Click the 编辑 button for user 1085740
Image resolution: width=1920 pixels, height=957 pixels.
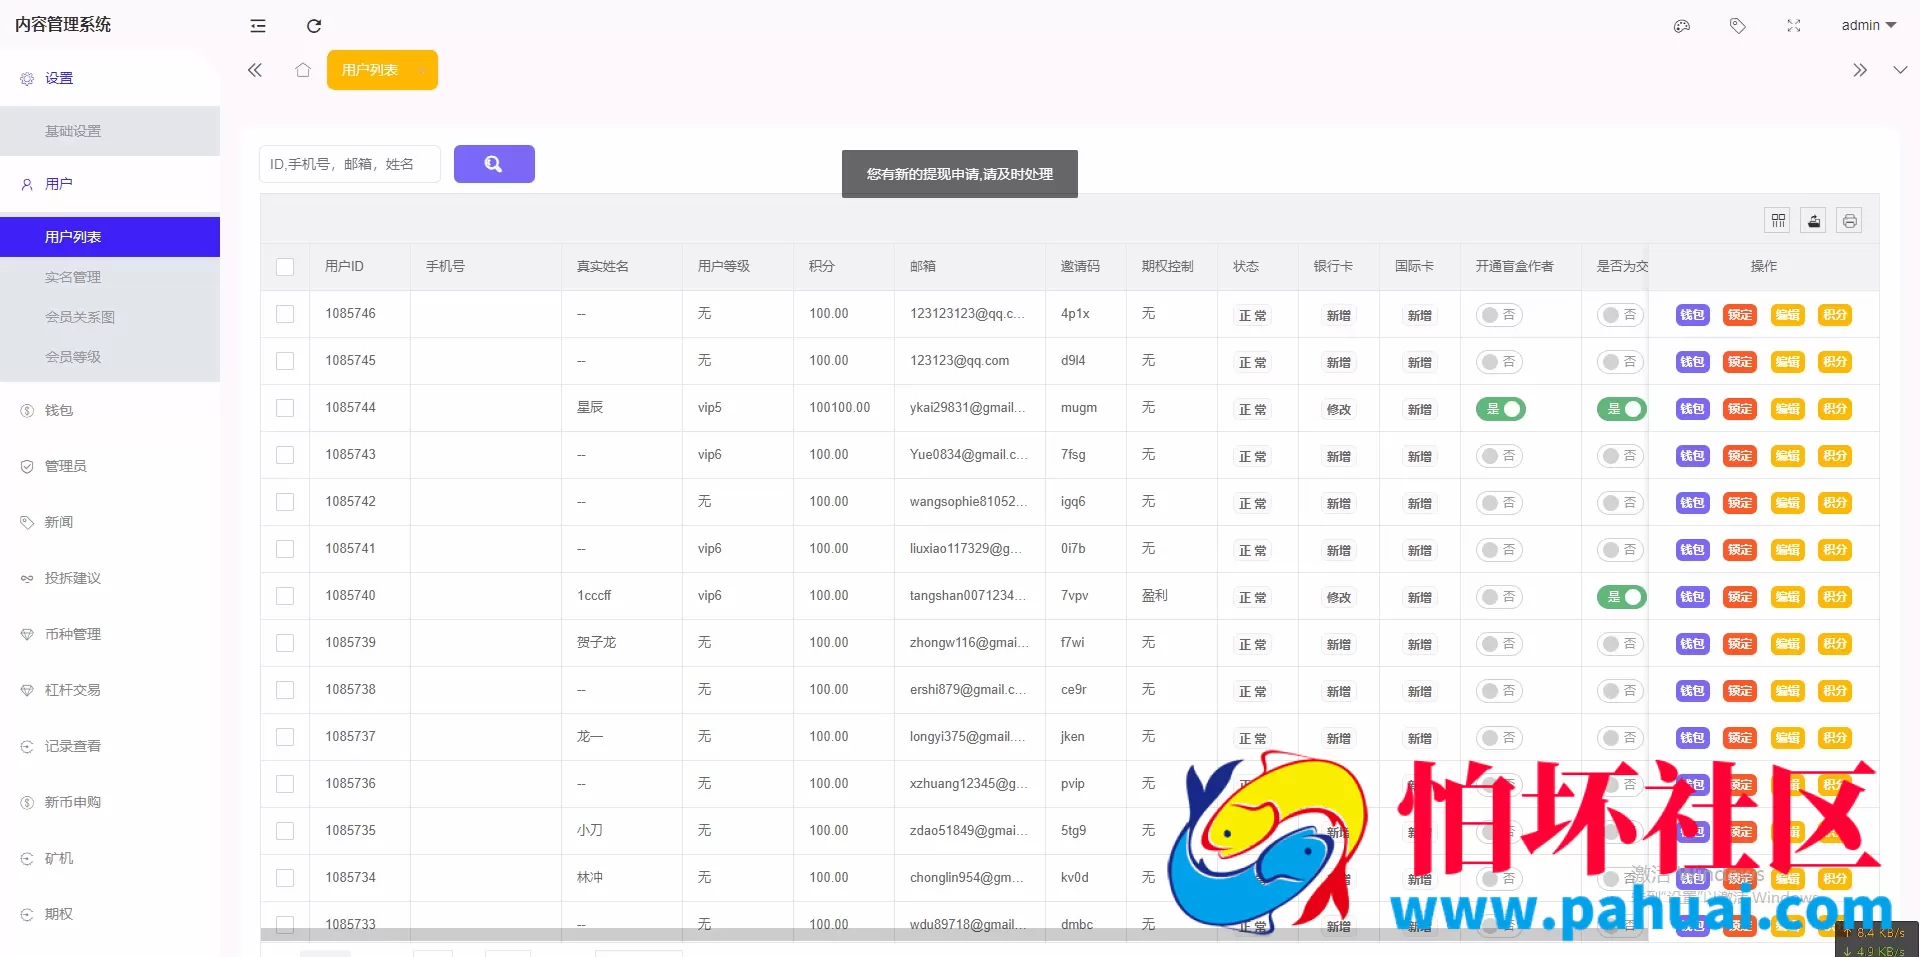(1788, 597)
